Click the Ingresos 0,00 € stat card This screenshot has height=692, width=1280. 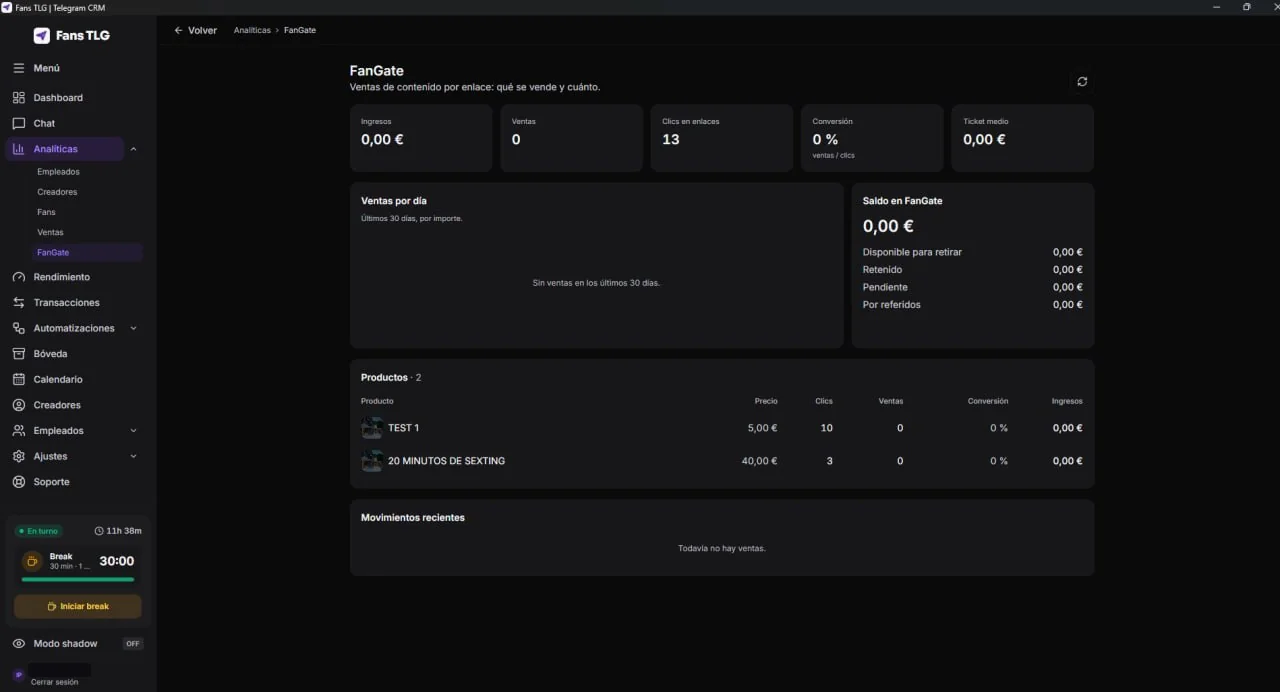(421, 138)
